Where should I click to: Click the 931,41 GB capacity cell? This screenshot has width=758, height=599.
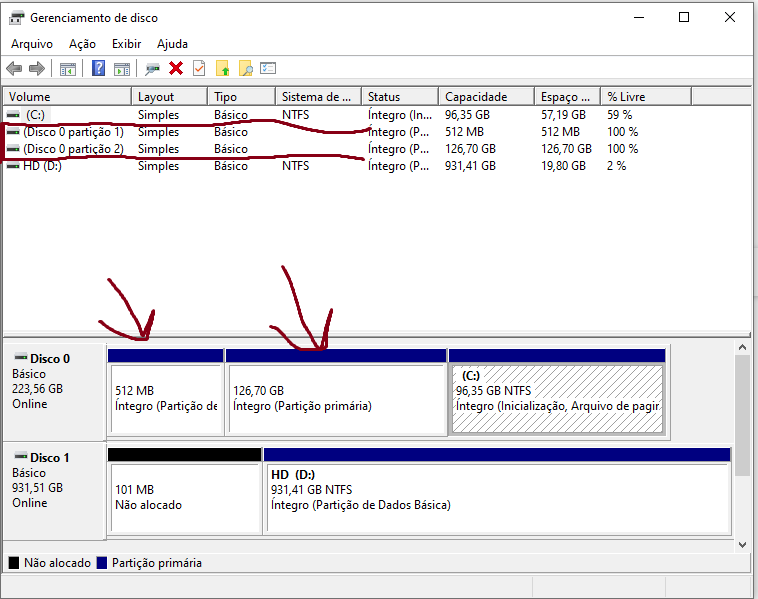(x=470, y=166)
